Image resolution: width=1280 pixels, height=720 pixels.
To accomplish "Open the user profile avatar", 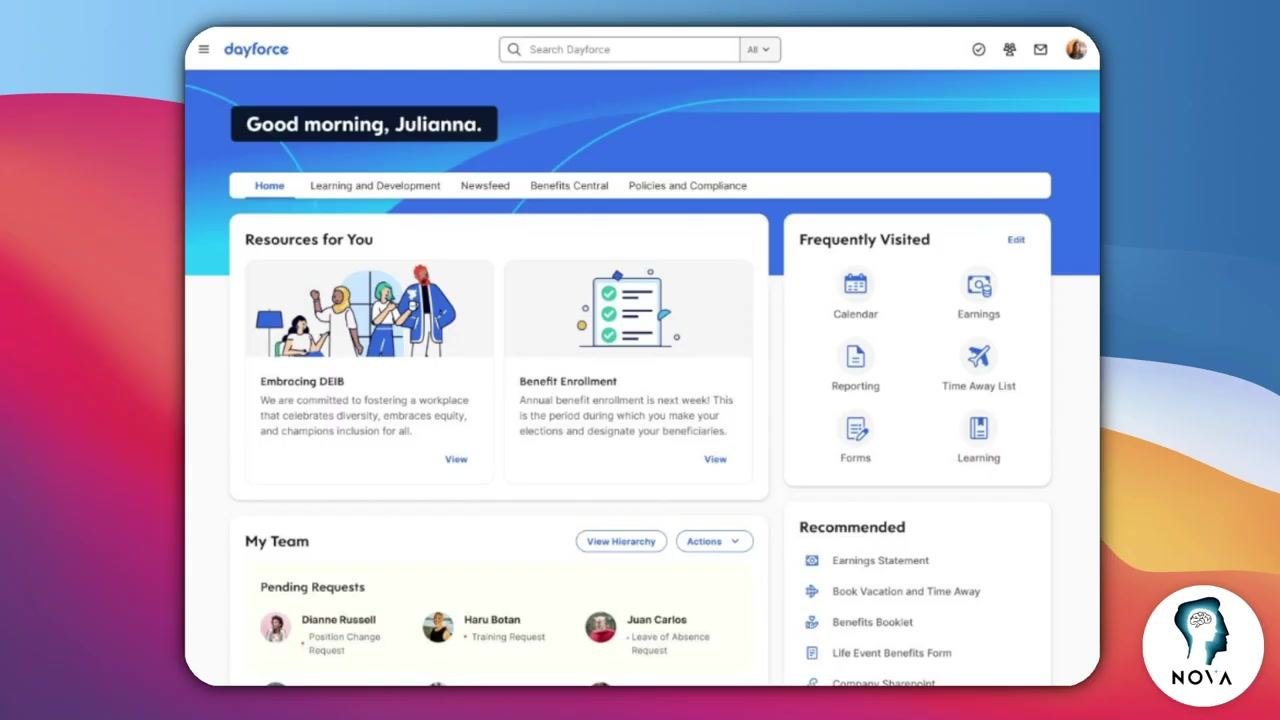I will pyautogui.click(x=1076, y=49).
